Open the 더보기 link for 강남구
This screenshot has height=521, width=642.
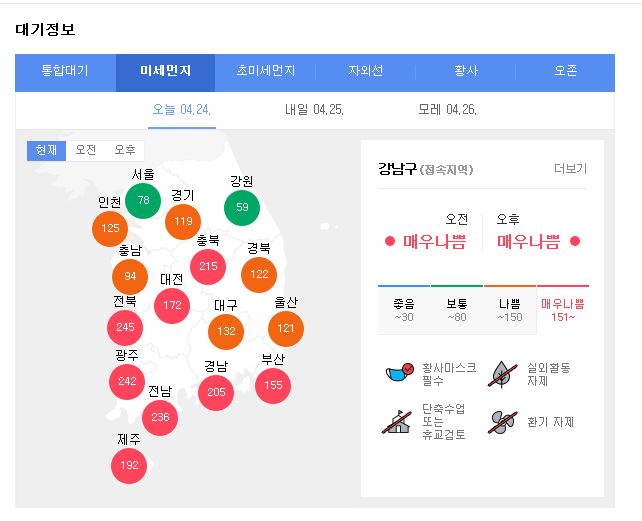point(570,169)
